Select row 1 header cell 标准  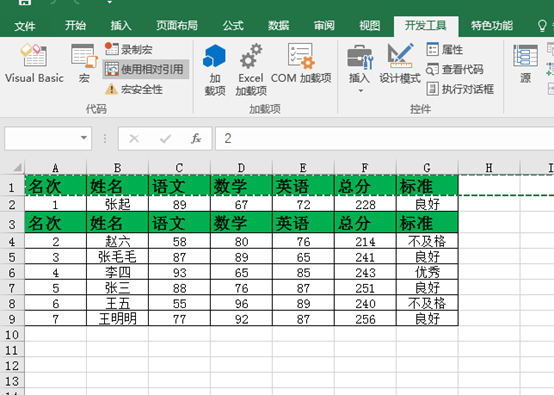[x=427, y=186]
